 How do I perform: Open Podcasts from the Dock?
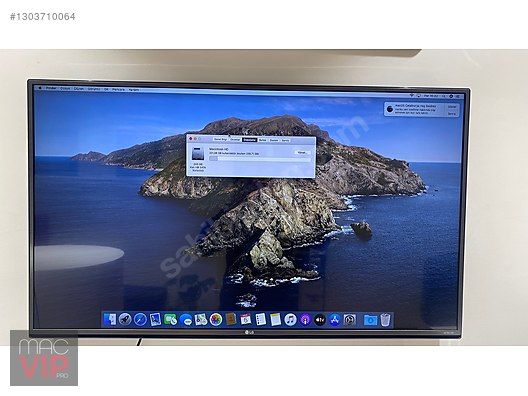click(305, 320)
